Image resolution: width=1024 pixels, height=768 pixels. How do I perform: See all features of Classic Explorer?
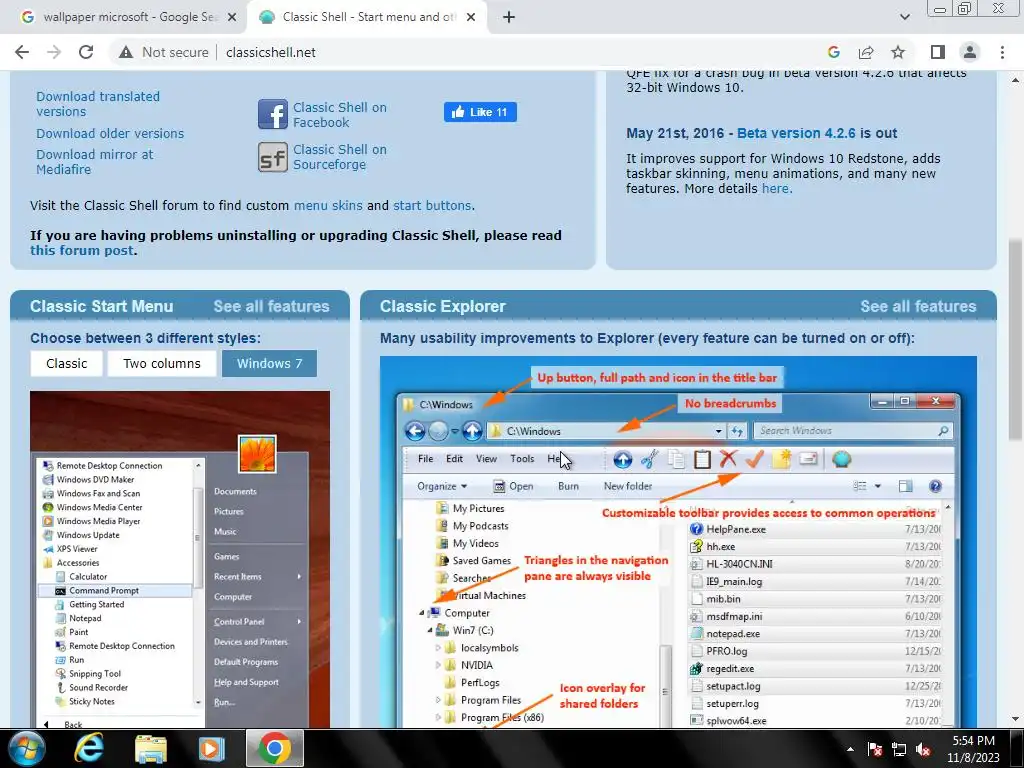click(x=918, y=306)
